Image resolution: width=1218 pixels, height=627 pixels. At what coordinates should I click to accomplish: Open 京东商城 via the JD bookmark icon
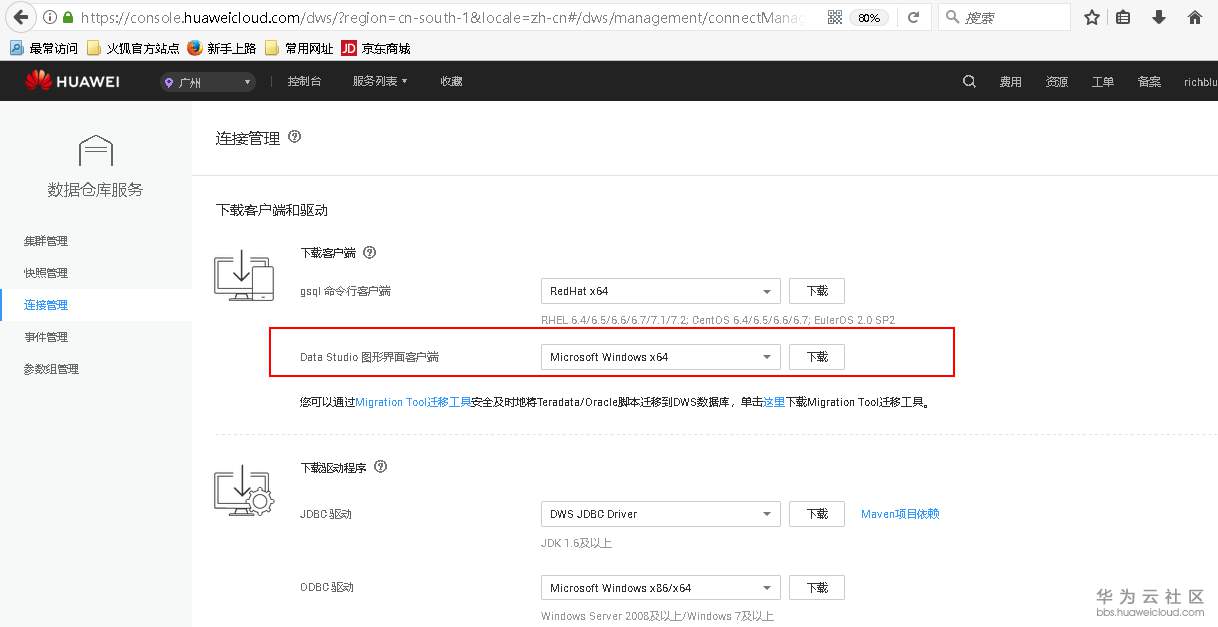pyautogui.click(x=350, y=47)
